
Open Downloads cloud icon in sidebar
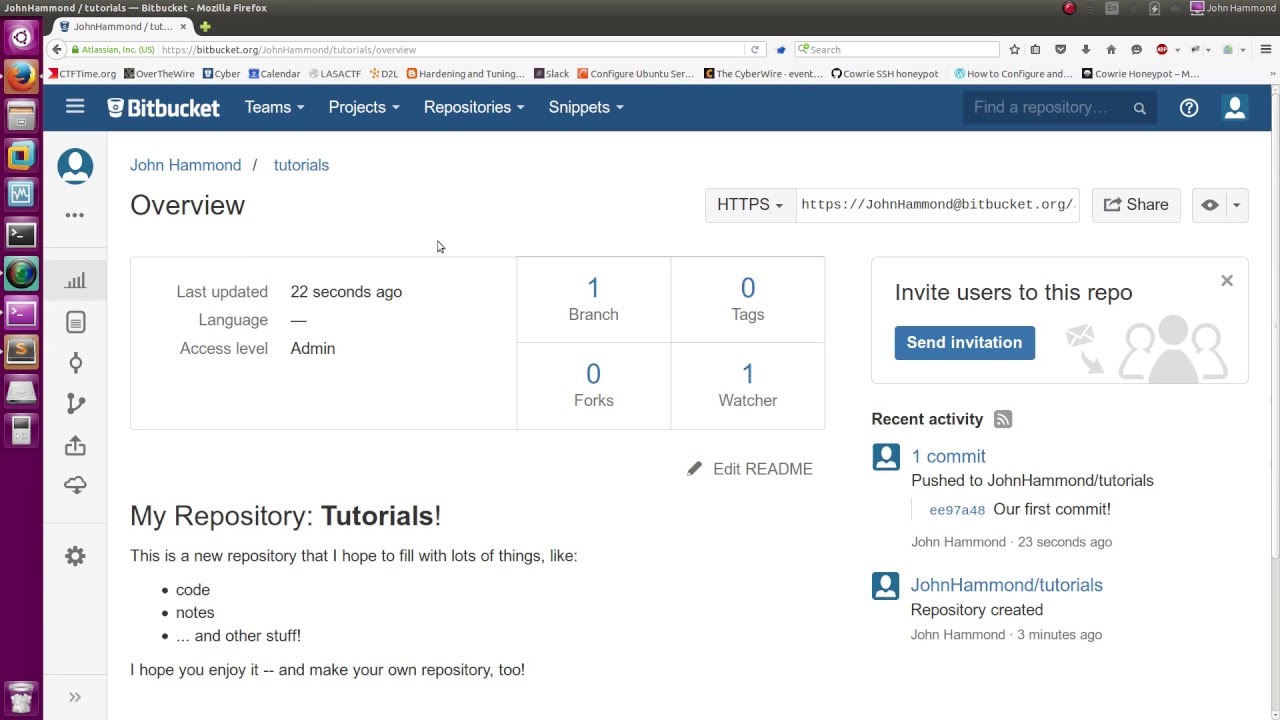75,486
